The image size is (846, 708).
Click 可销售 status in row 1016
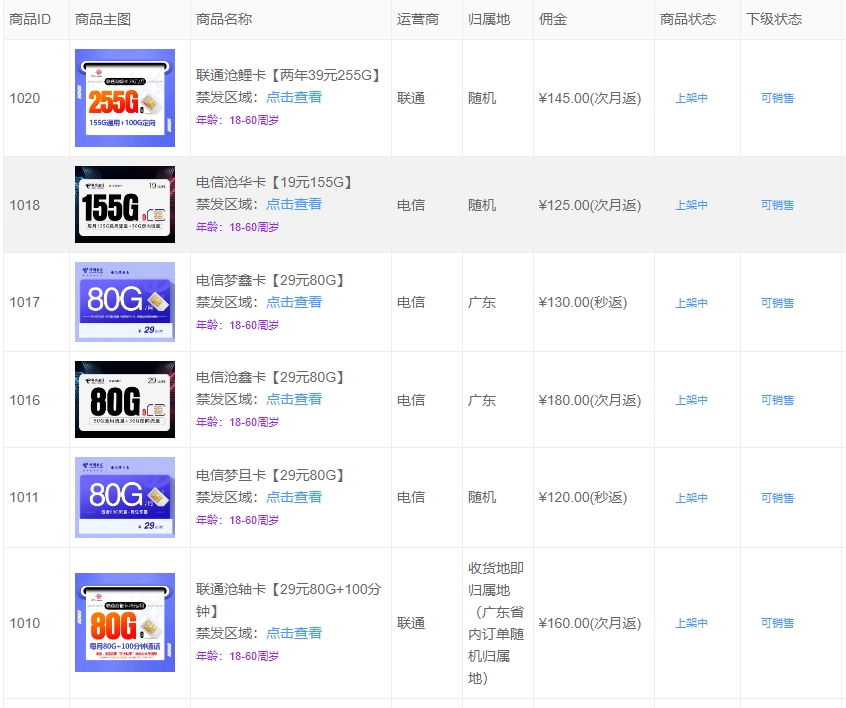777,400
